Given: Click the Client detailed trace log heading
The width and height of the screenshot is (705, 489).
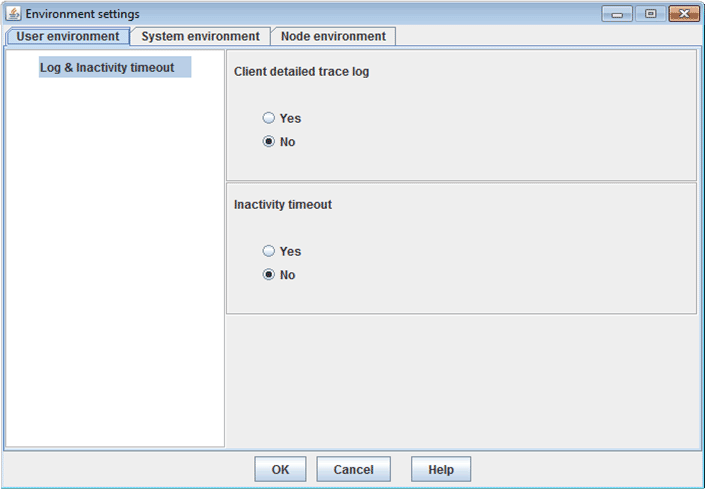Looking at the screenshot, I should point(301,71).
